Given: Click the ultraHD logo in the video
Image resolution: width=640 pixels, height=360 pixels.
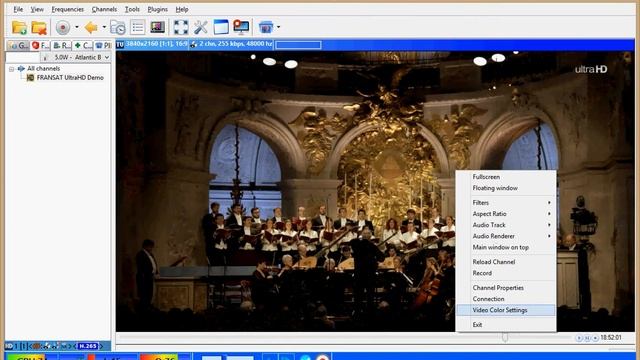Looking at the screenshot, I should tap(591, 69).
